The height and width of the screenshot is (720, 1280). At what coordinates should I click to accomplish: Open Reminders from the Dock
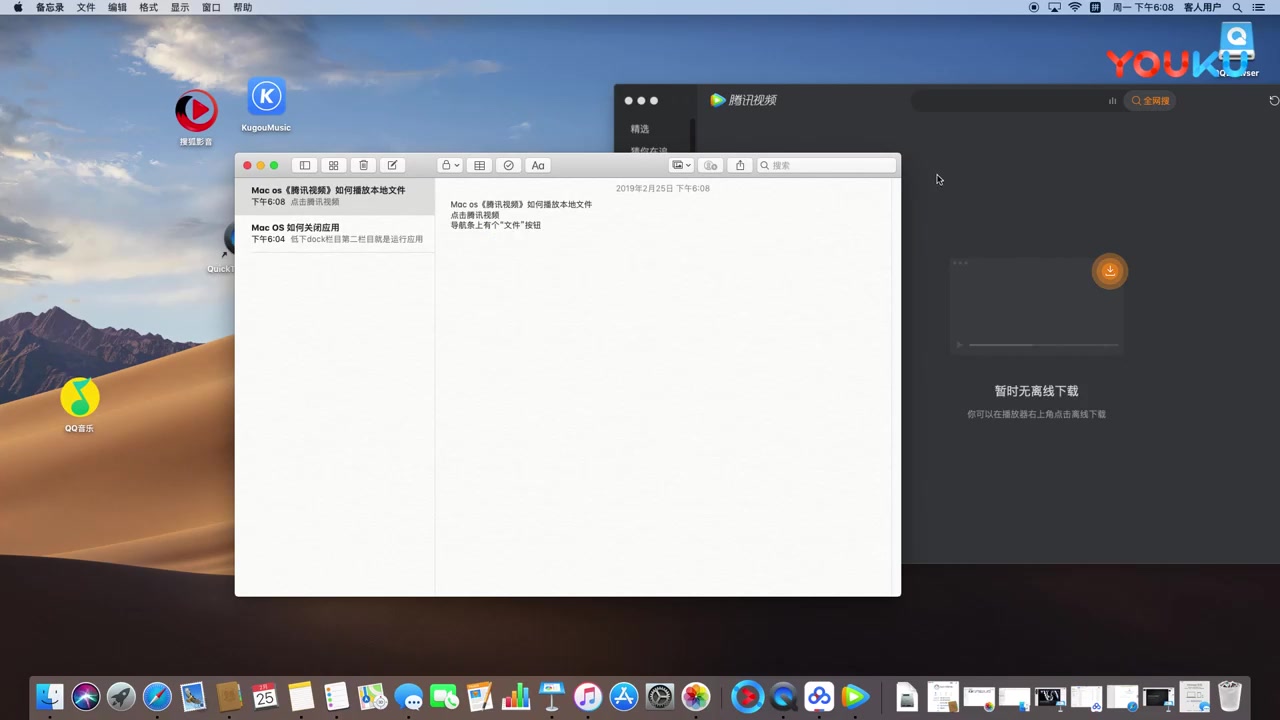tap(337, 696)
